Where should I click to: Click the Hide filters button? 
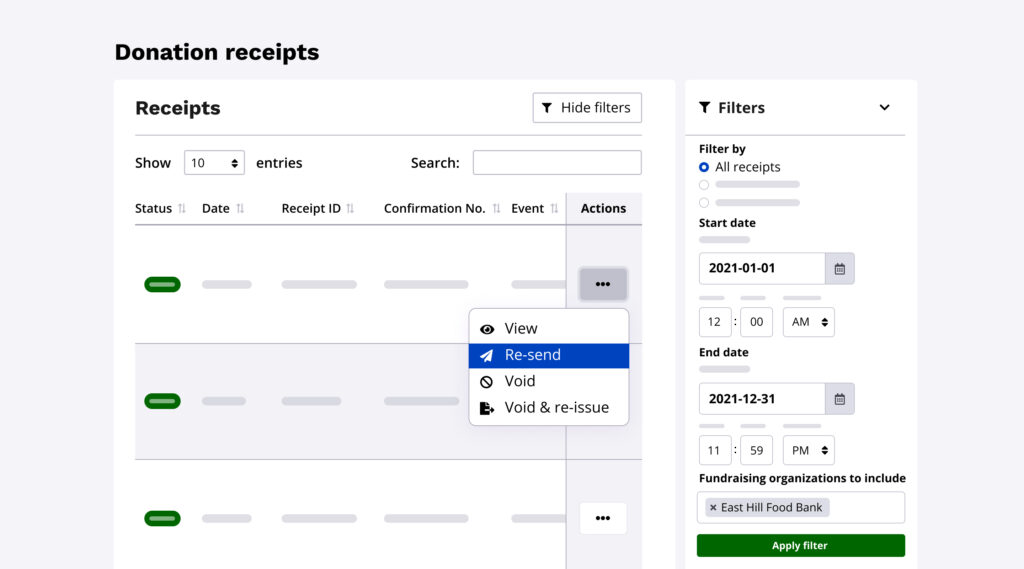pyautogui.click(x=587, y=108)
